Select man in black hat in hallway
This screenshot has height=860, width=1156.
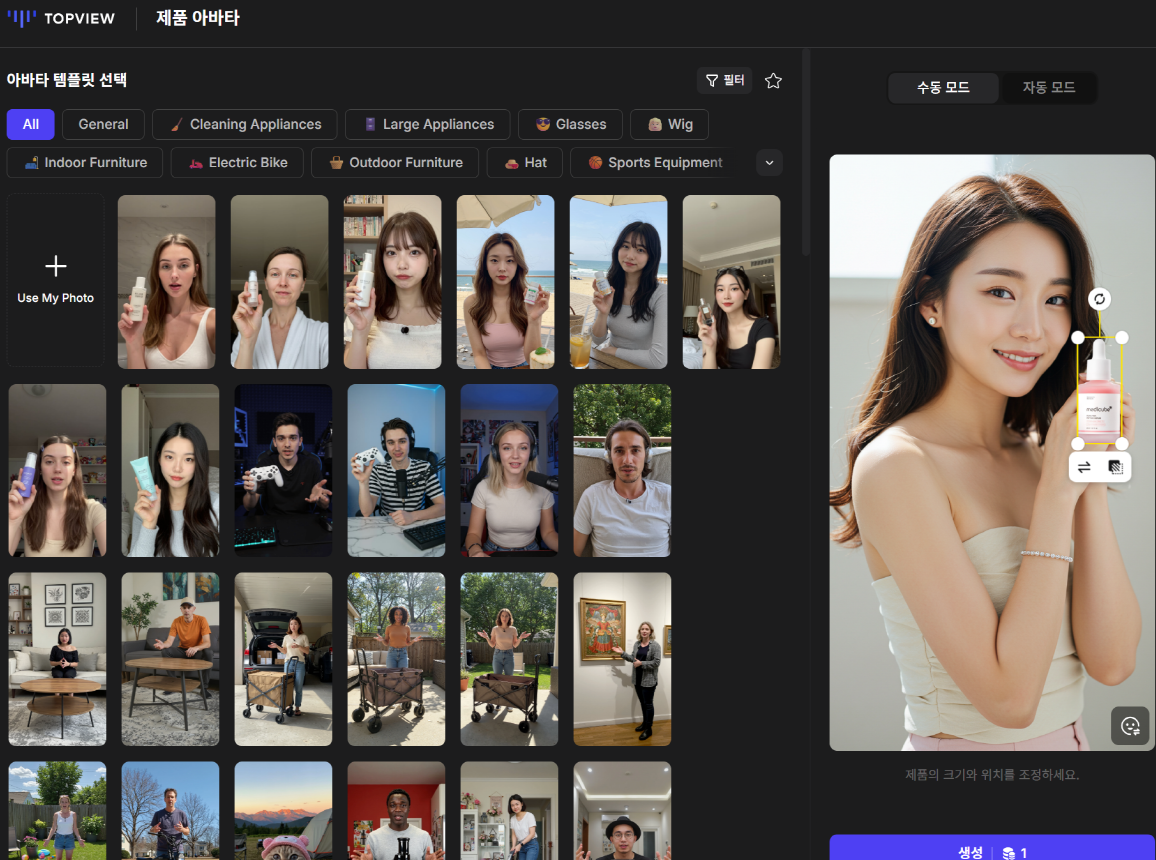click(622, 811)
